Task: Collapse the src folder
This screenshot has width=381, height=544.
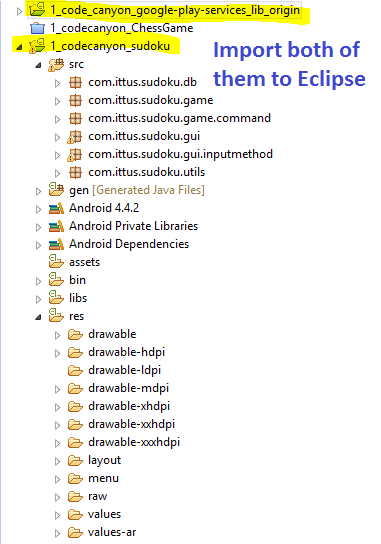Action: click(39, 65)
